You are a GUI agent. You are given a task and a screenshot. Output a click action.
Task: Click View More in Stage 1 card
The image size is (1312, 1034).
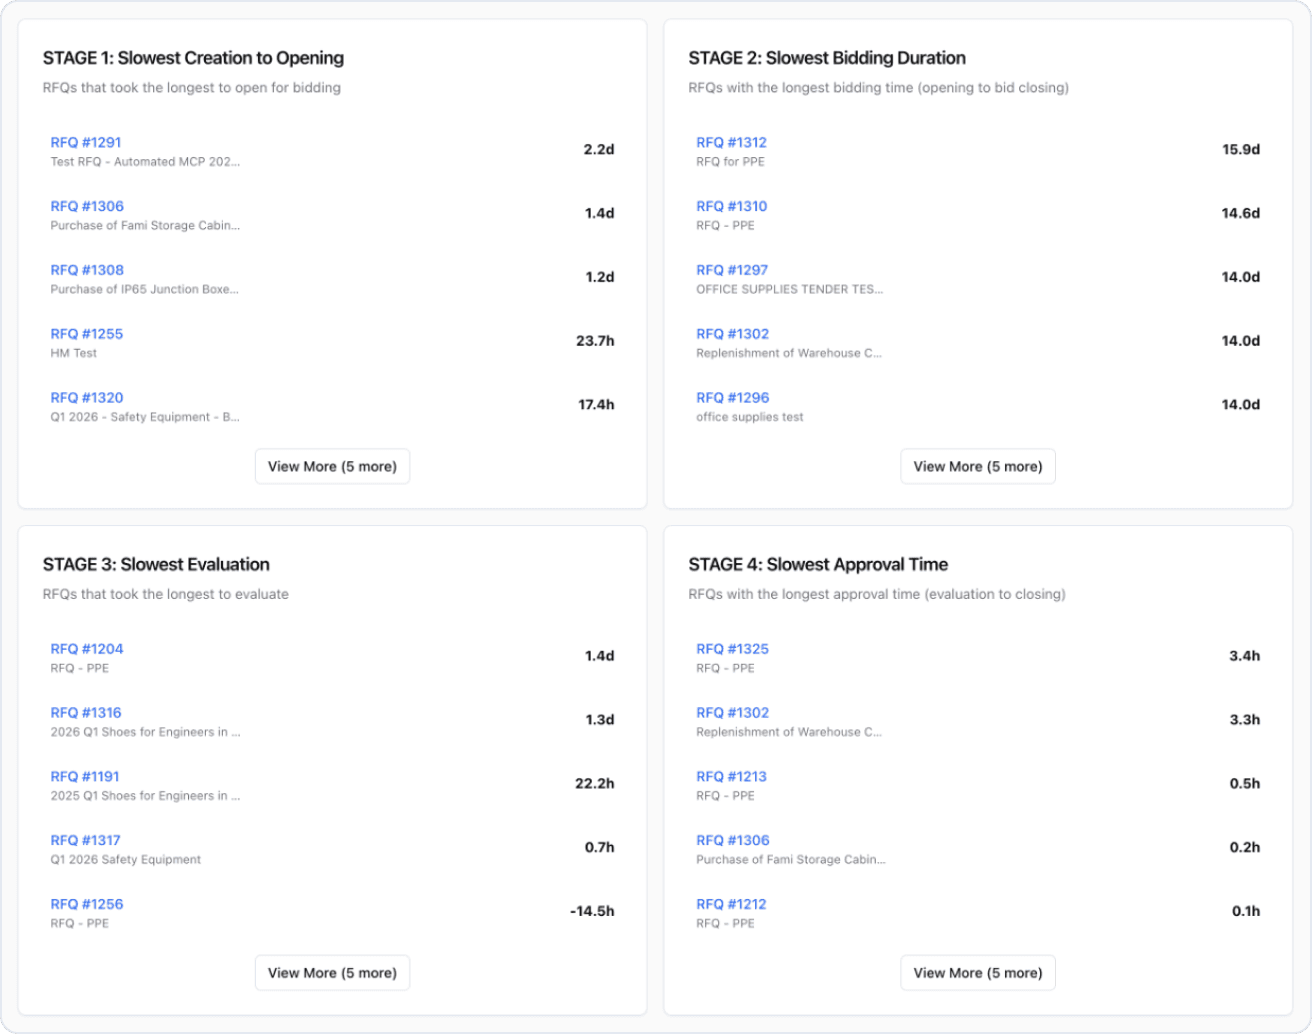332,466
